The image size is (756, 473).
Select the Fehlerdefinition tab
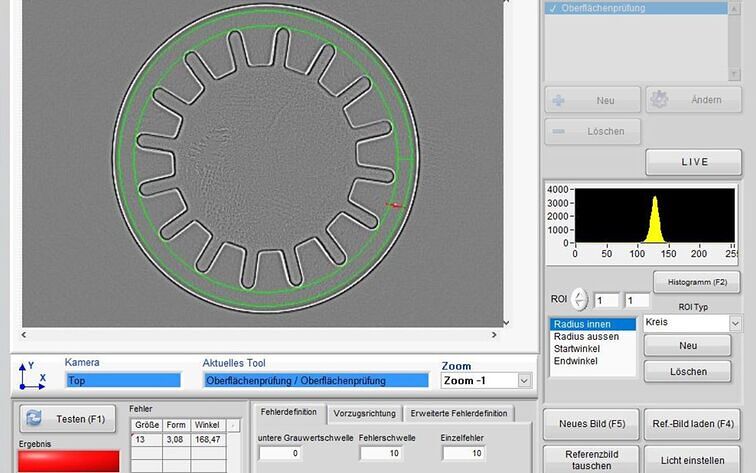(x=288, y=412)
